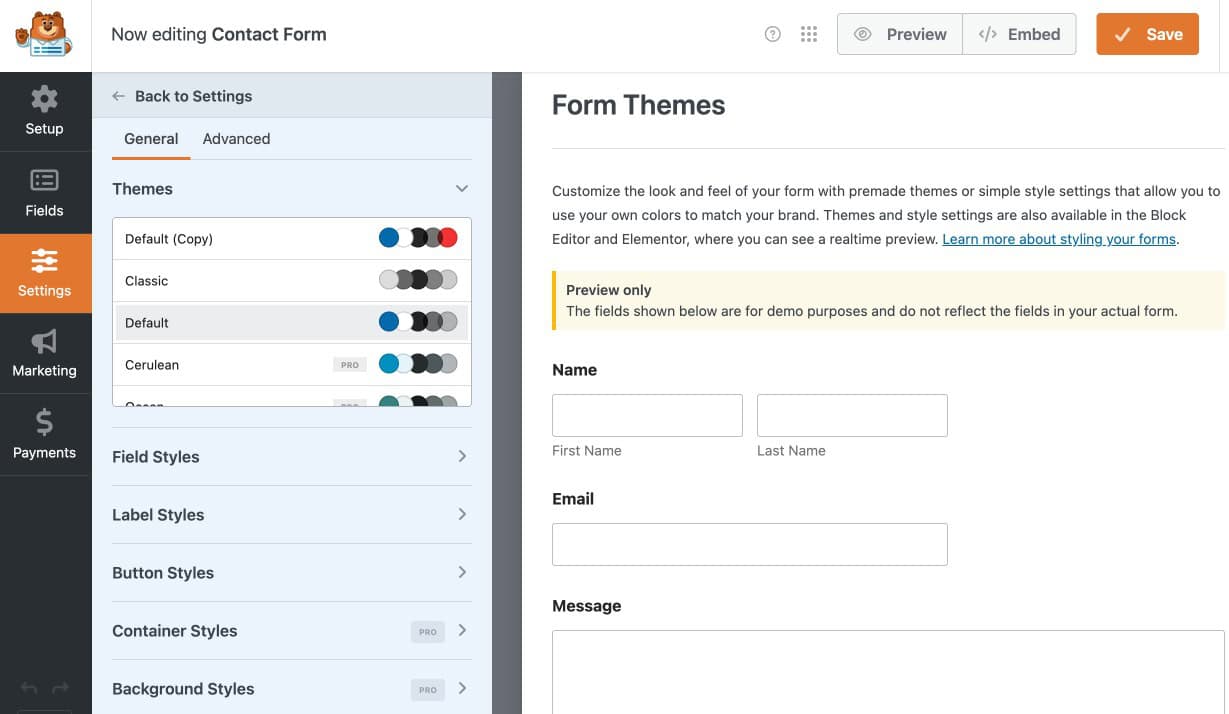Click the PRO badge on Cerulean theme
1229x714 pixels.
coord(350,365)
